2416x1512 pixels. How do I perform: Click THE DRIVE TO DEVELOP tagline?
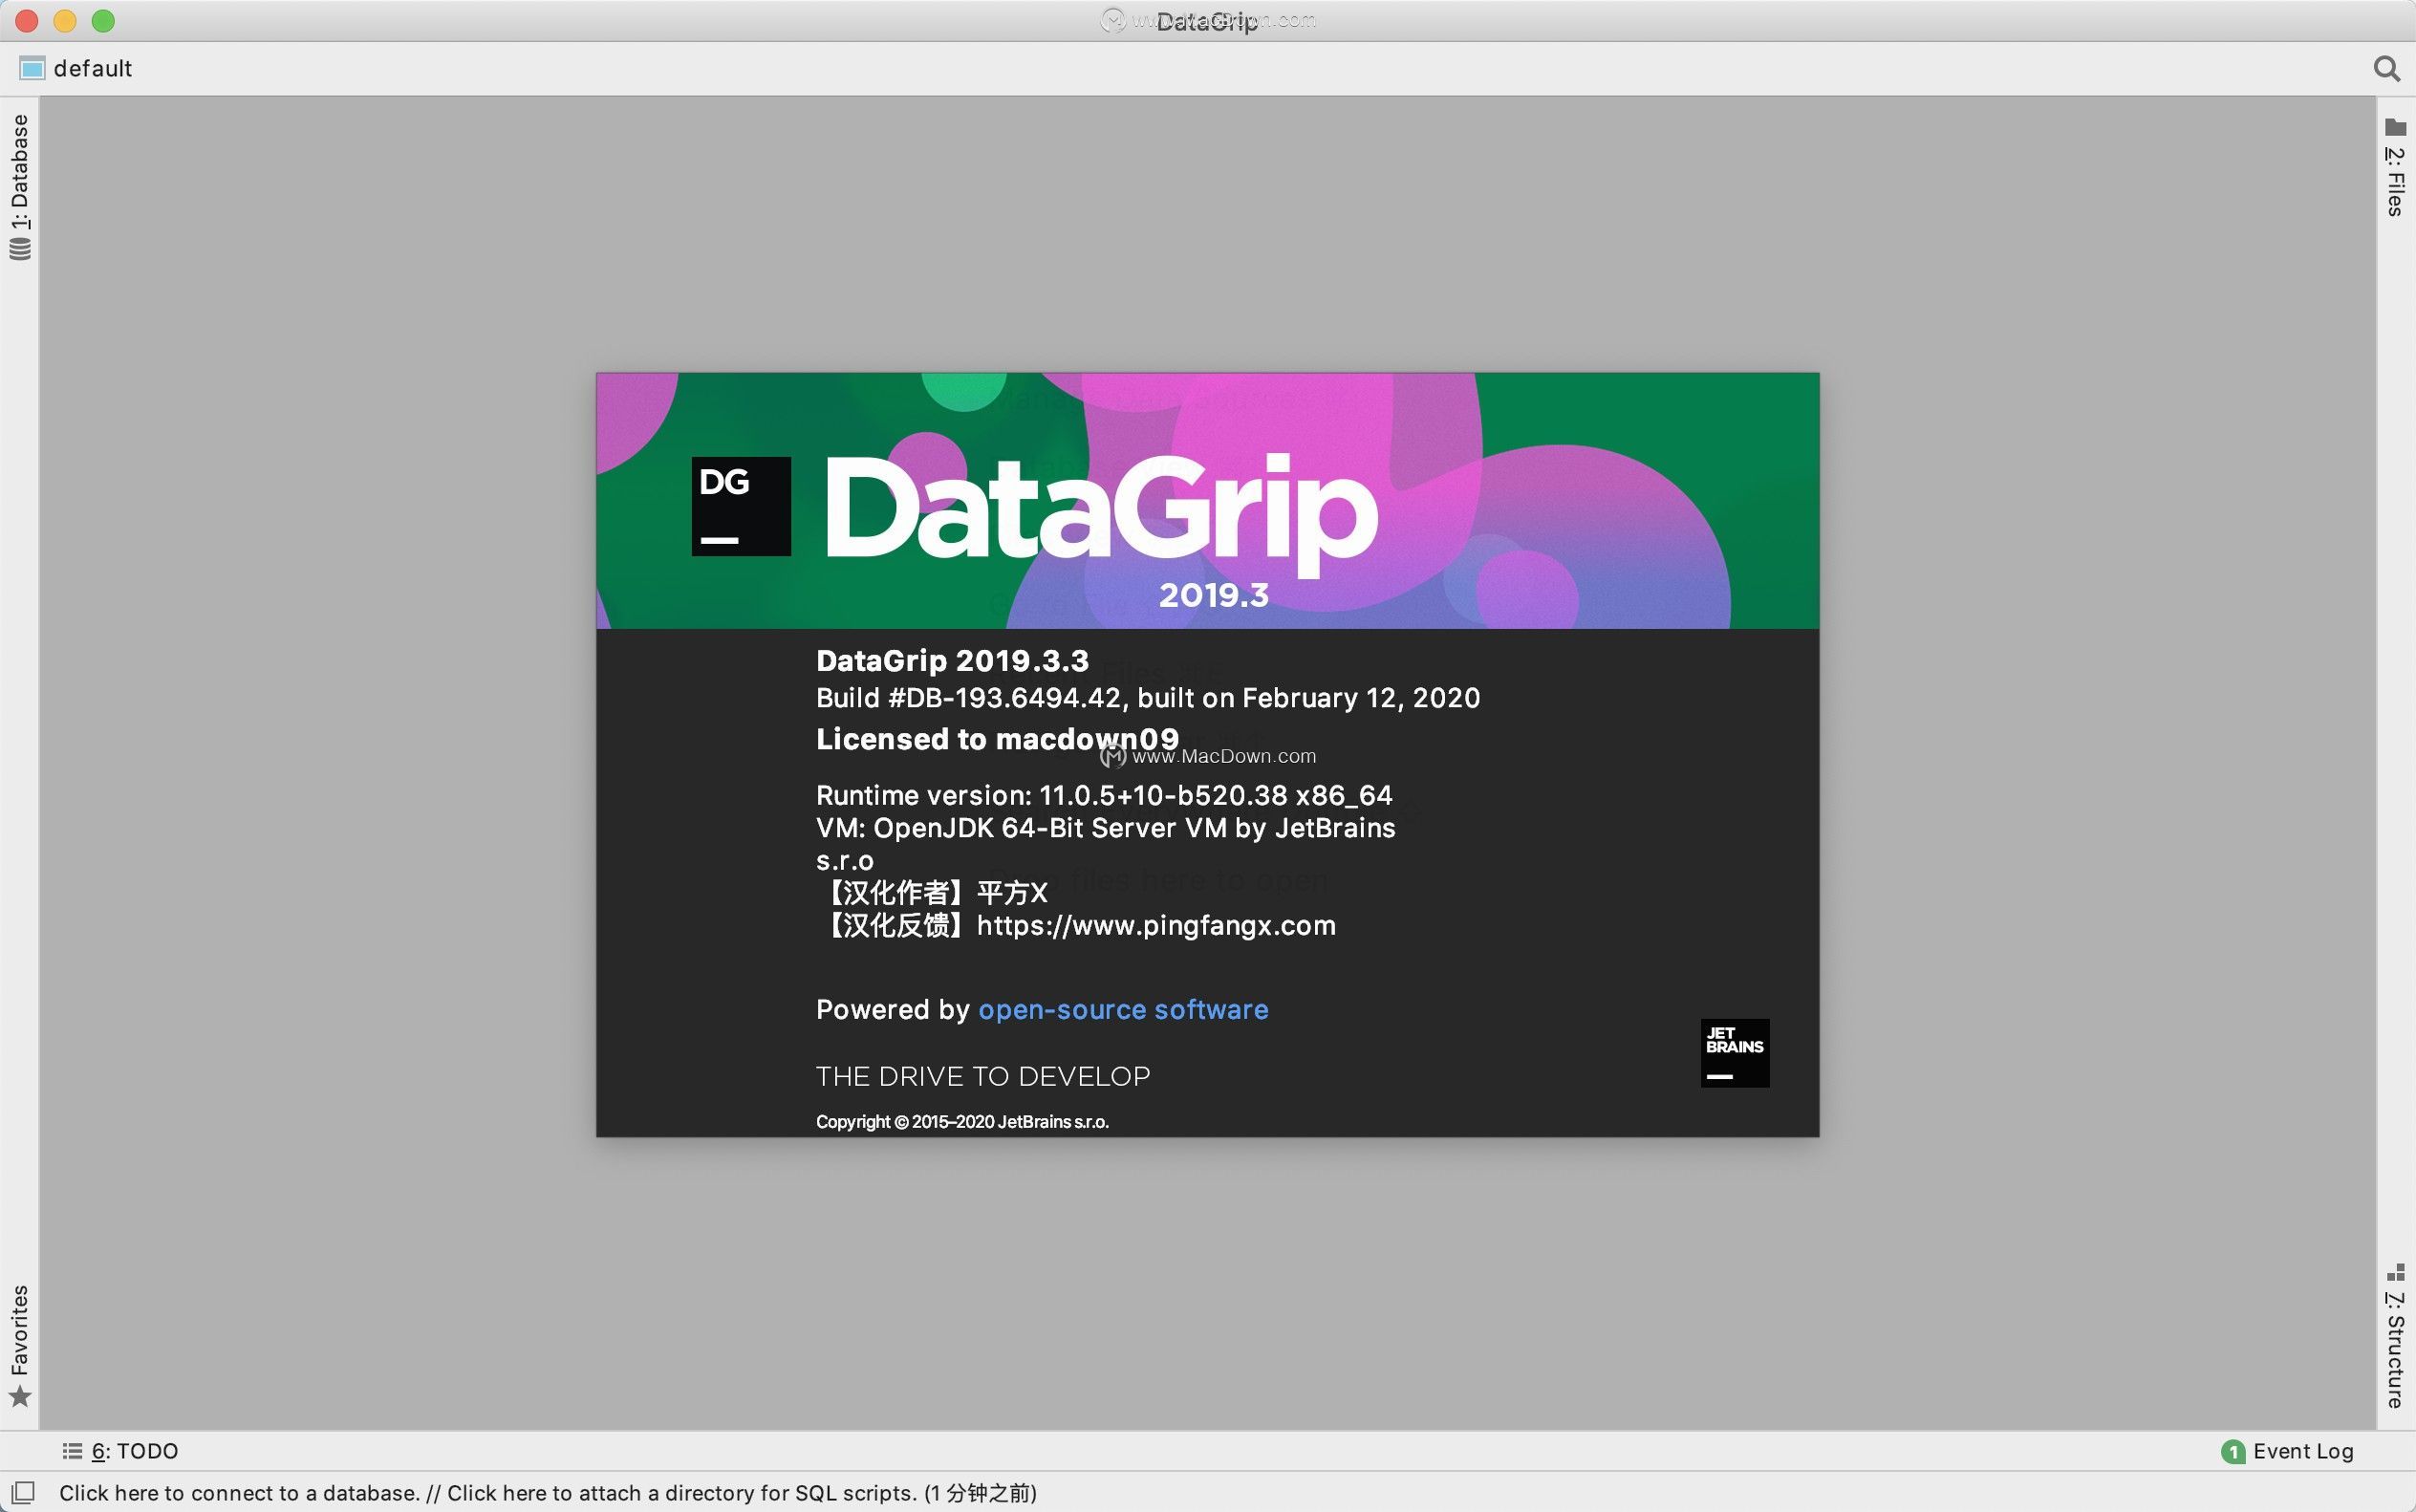983,1076
